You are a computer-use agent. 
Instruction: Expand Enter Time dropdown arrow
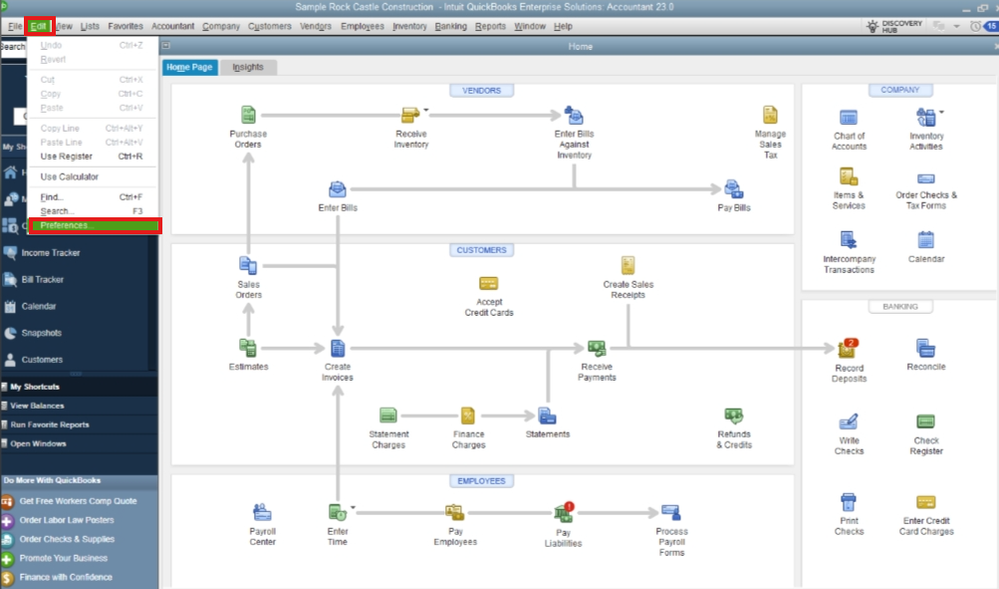353,507
